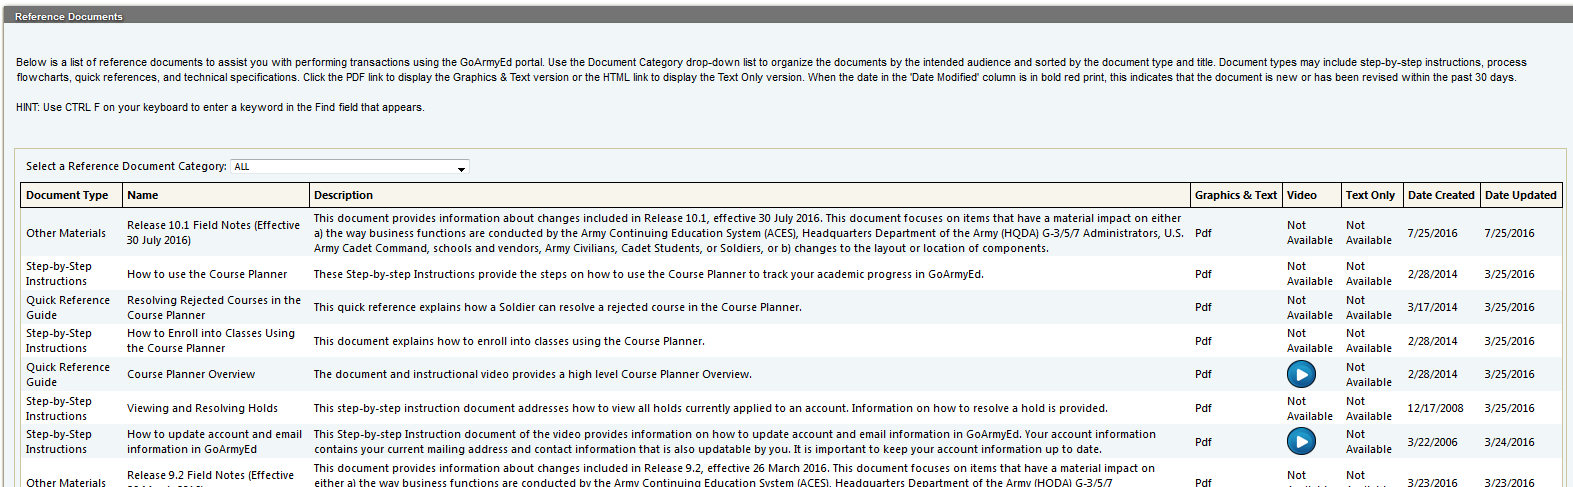Viewport: 1573px width, 487px height.
Task: Select 'Resolving Rejected Courses in the Course Planner'
Action: coord(213,307)
